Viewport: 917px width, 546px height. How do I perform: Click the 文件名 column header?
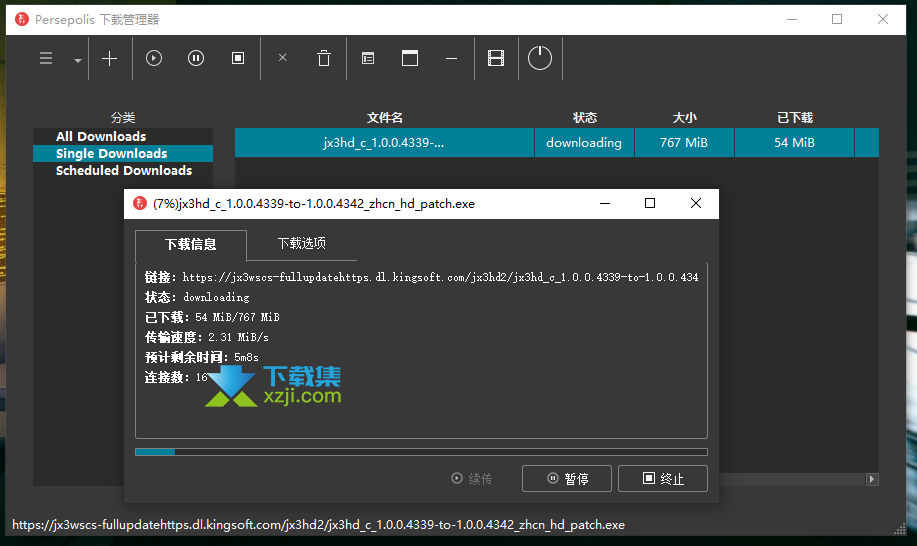point(385,118)
